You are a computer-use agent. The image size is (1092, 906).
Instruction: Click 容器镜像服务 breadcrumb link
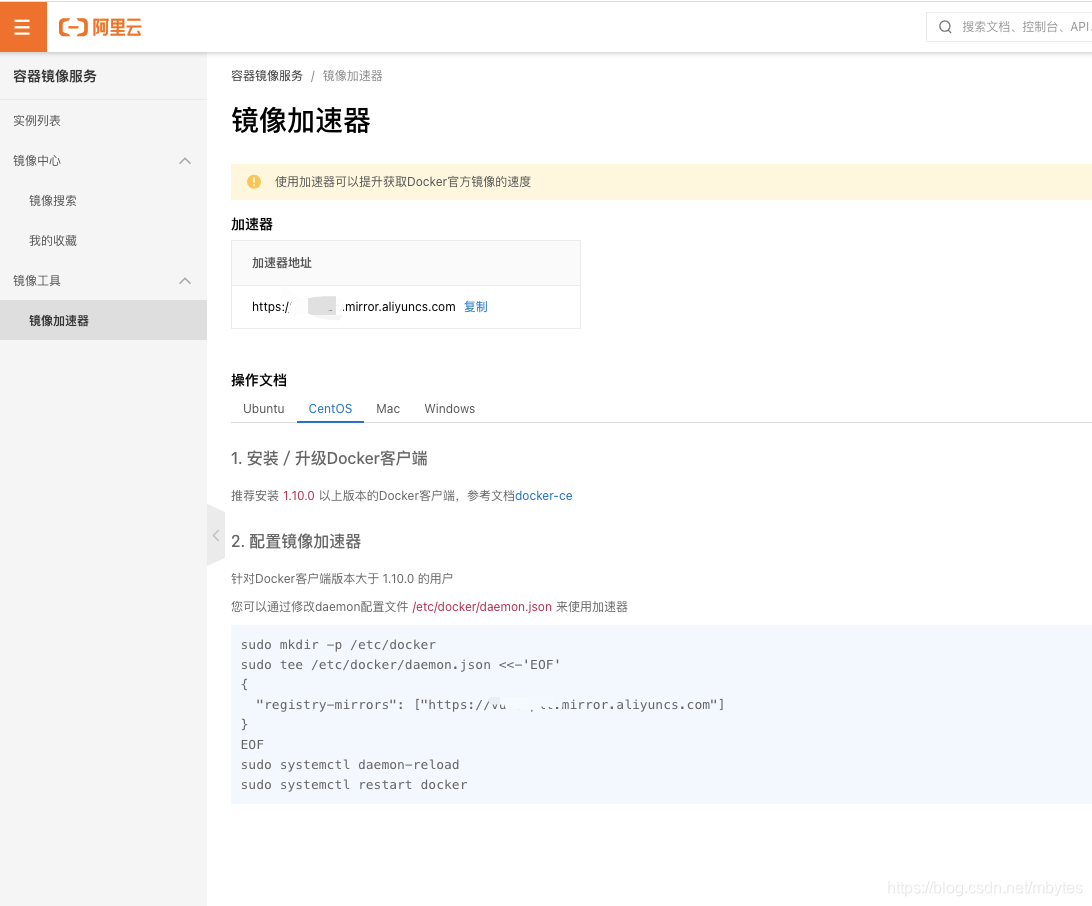click(x=267, y=76)
